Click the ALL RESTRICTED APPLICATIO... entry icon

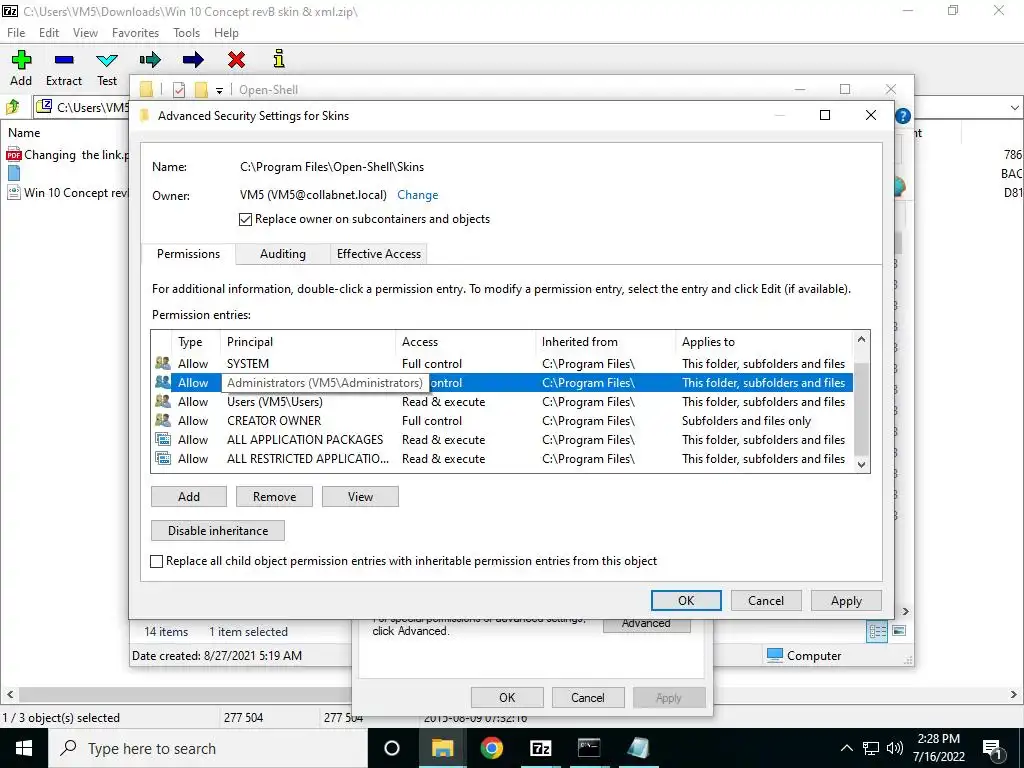pos(163,458)
